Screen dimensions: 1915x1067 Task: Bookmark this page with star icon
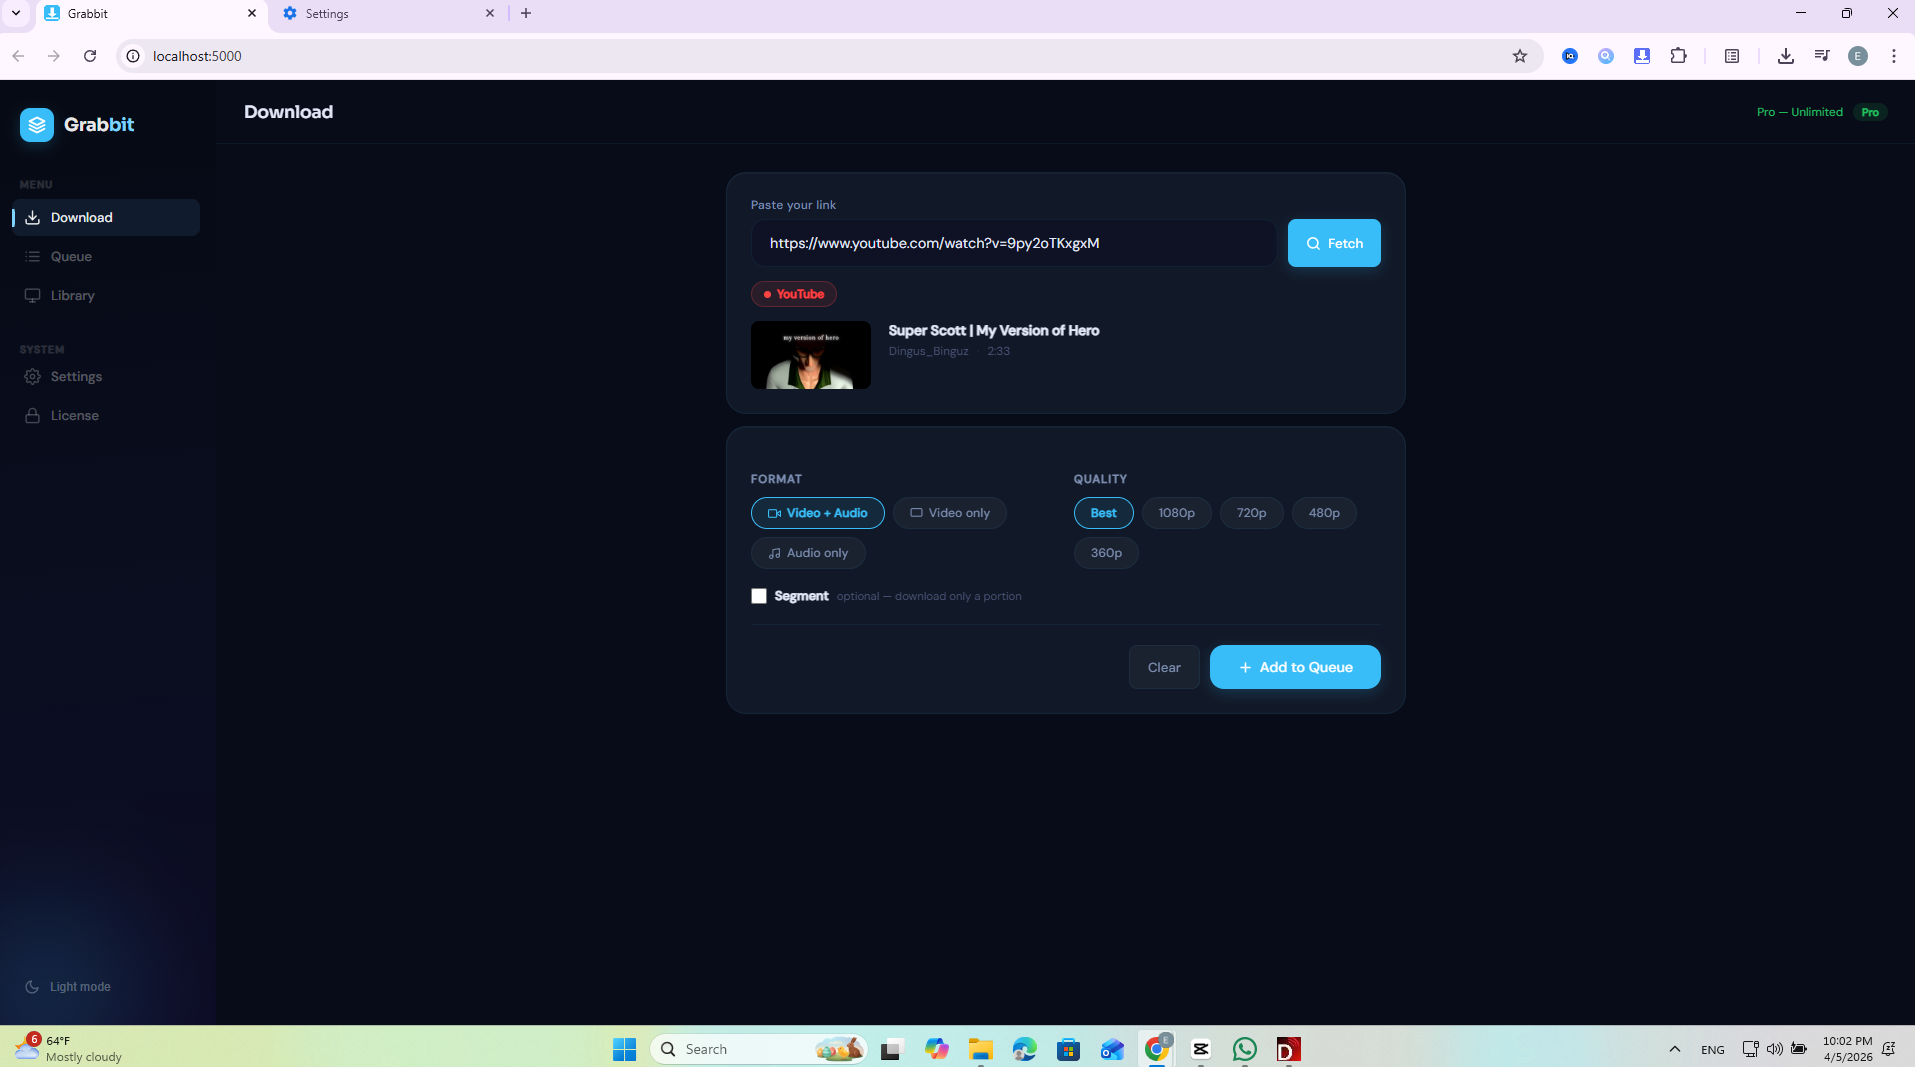(1520, 56)
